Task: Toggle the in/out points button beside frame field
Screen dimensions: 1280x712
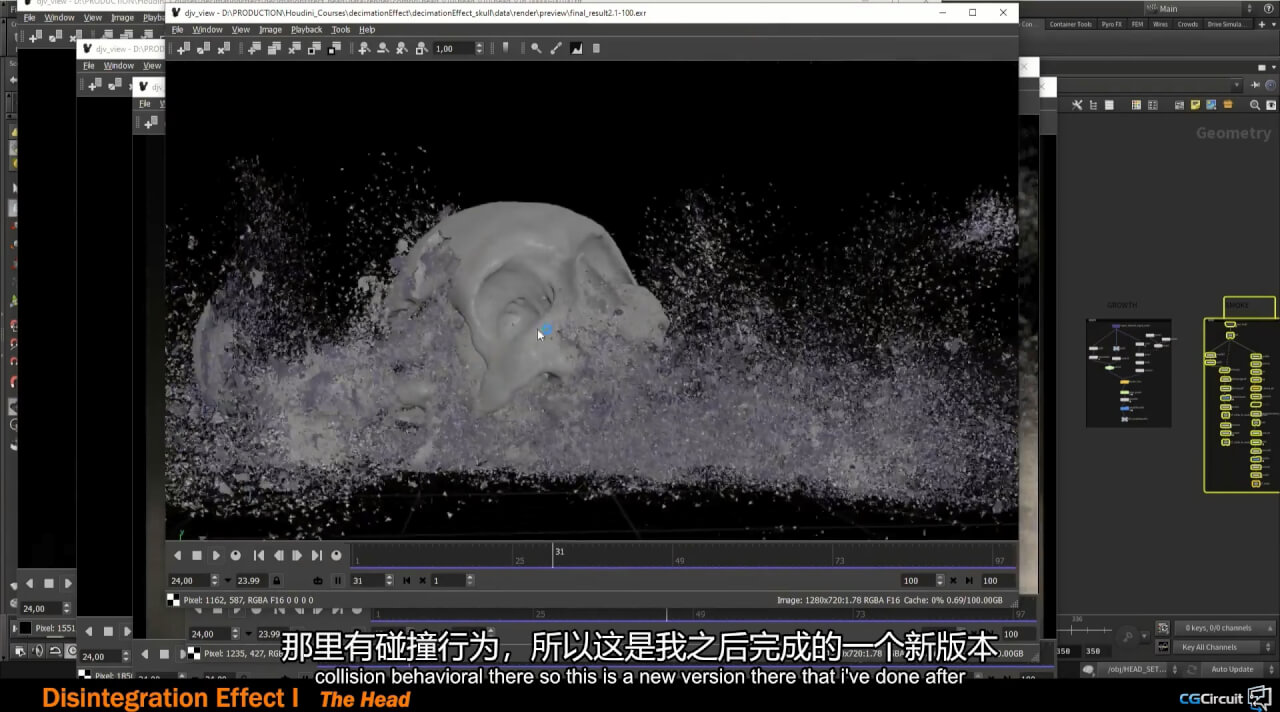Action: [x=338, y=580]
